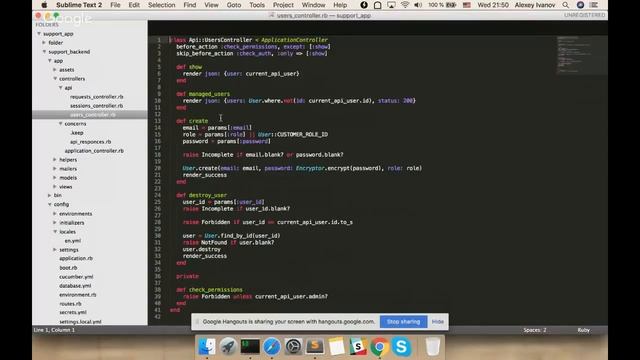Expand the bin folder
Screen dimensions: 640x360
pos(49,196)
